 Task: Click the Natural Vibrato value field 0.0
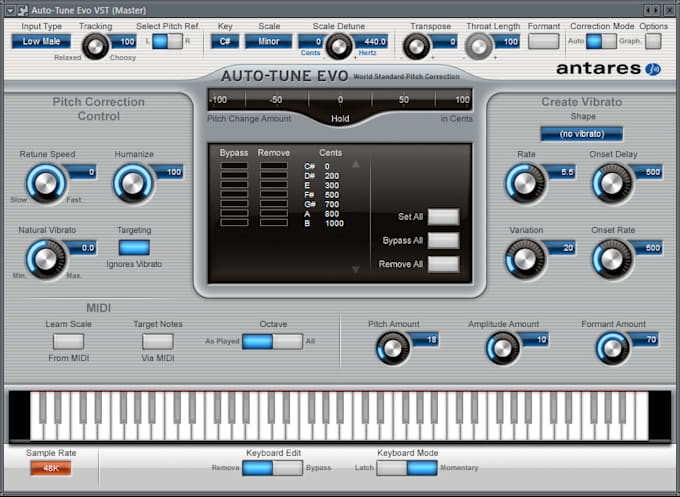click(82, 248)
